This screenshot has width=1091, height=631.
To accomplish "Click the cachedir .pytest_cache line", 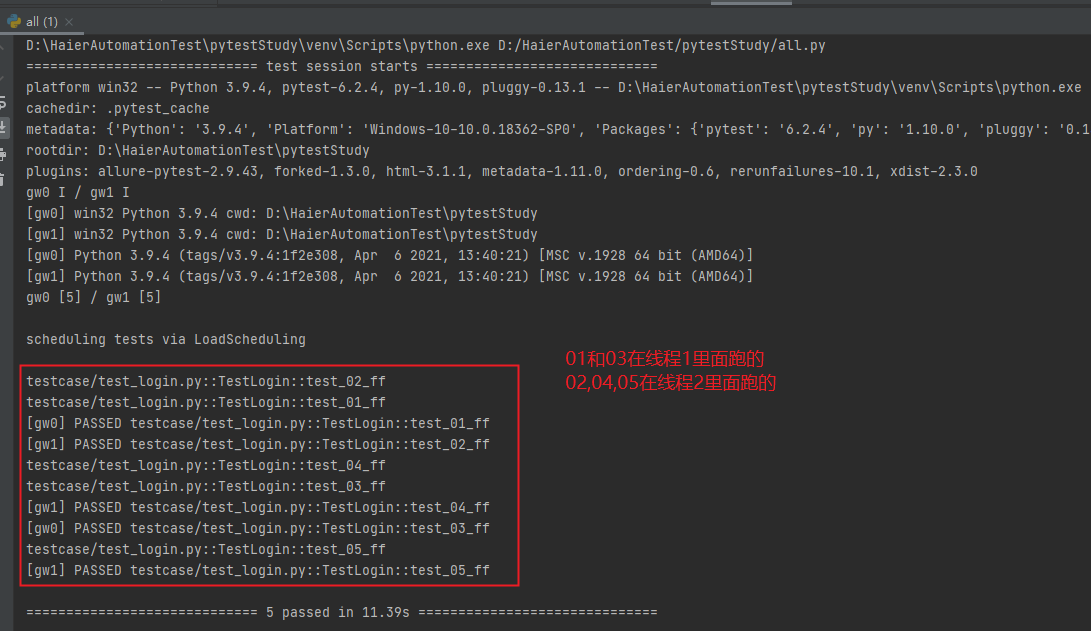I will coord(118,109).
